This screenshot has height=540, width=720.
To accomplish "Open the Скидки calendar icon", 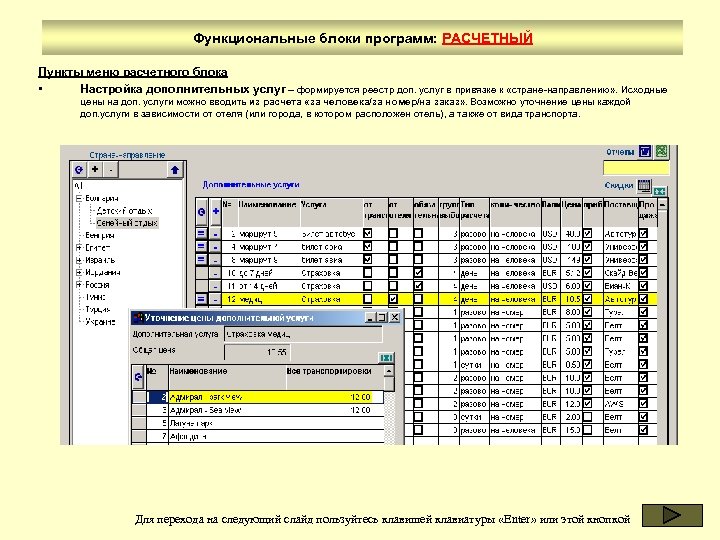I will pos(644,186).
